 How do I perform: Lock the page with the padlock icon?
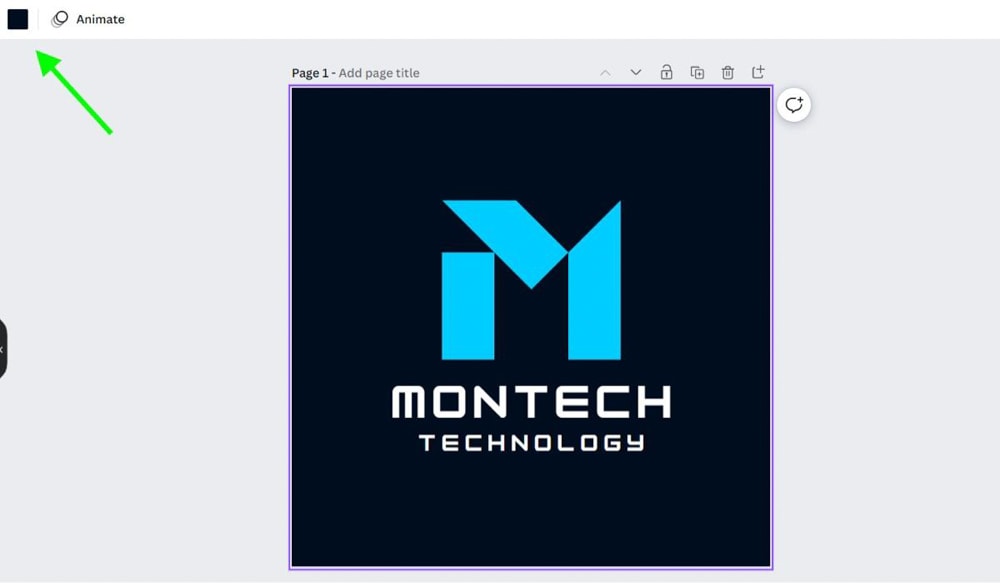click(666, 71)
